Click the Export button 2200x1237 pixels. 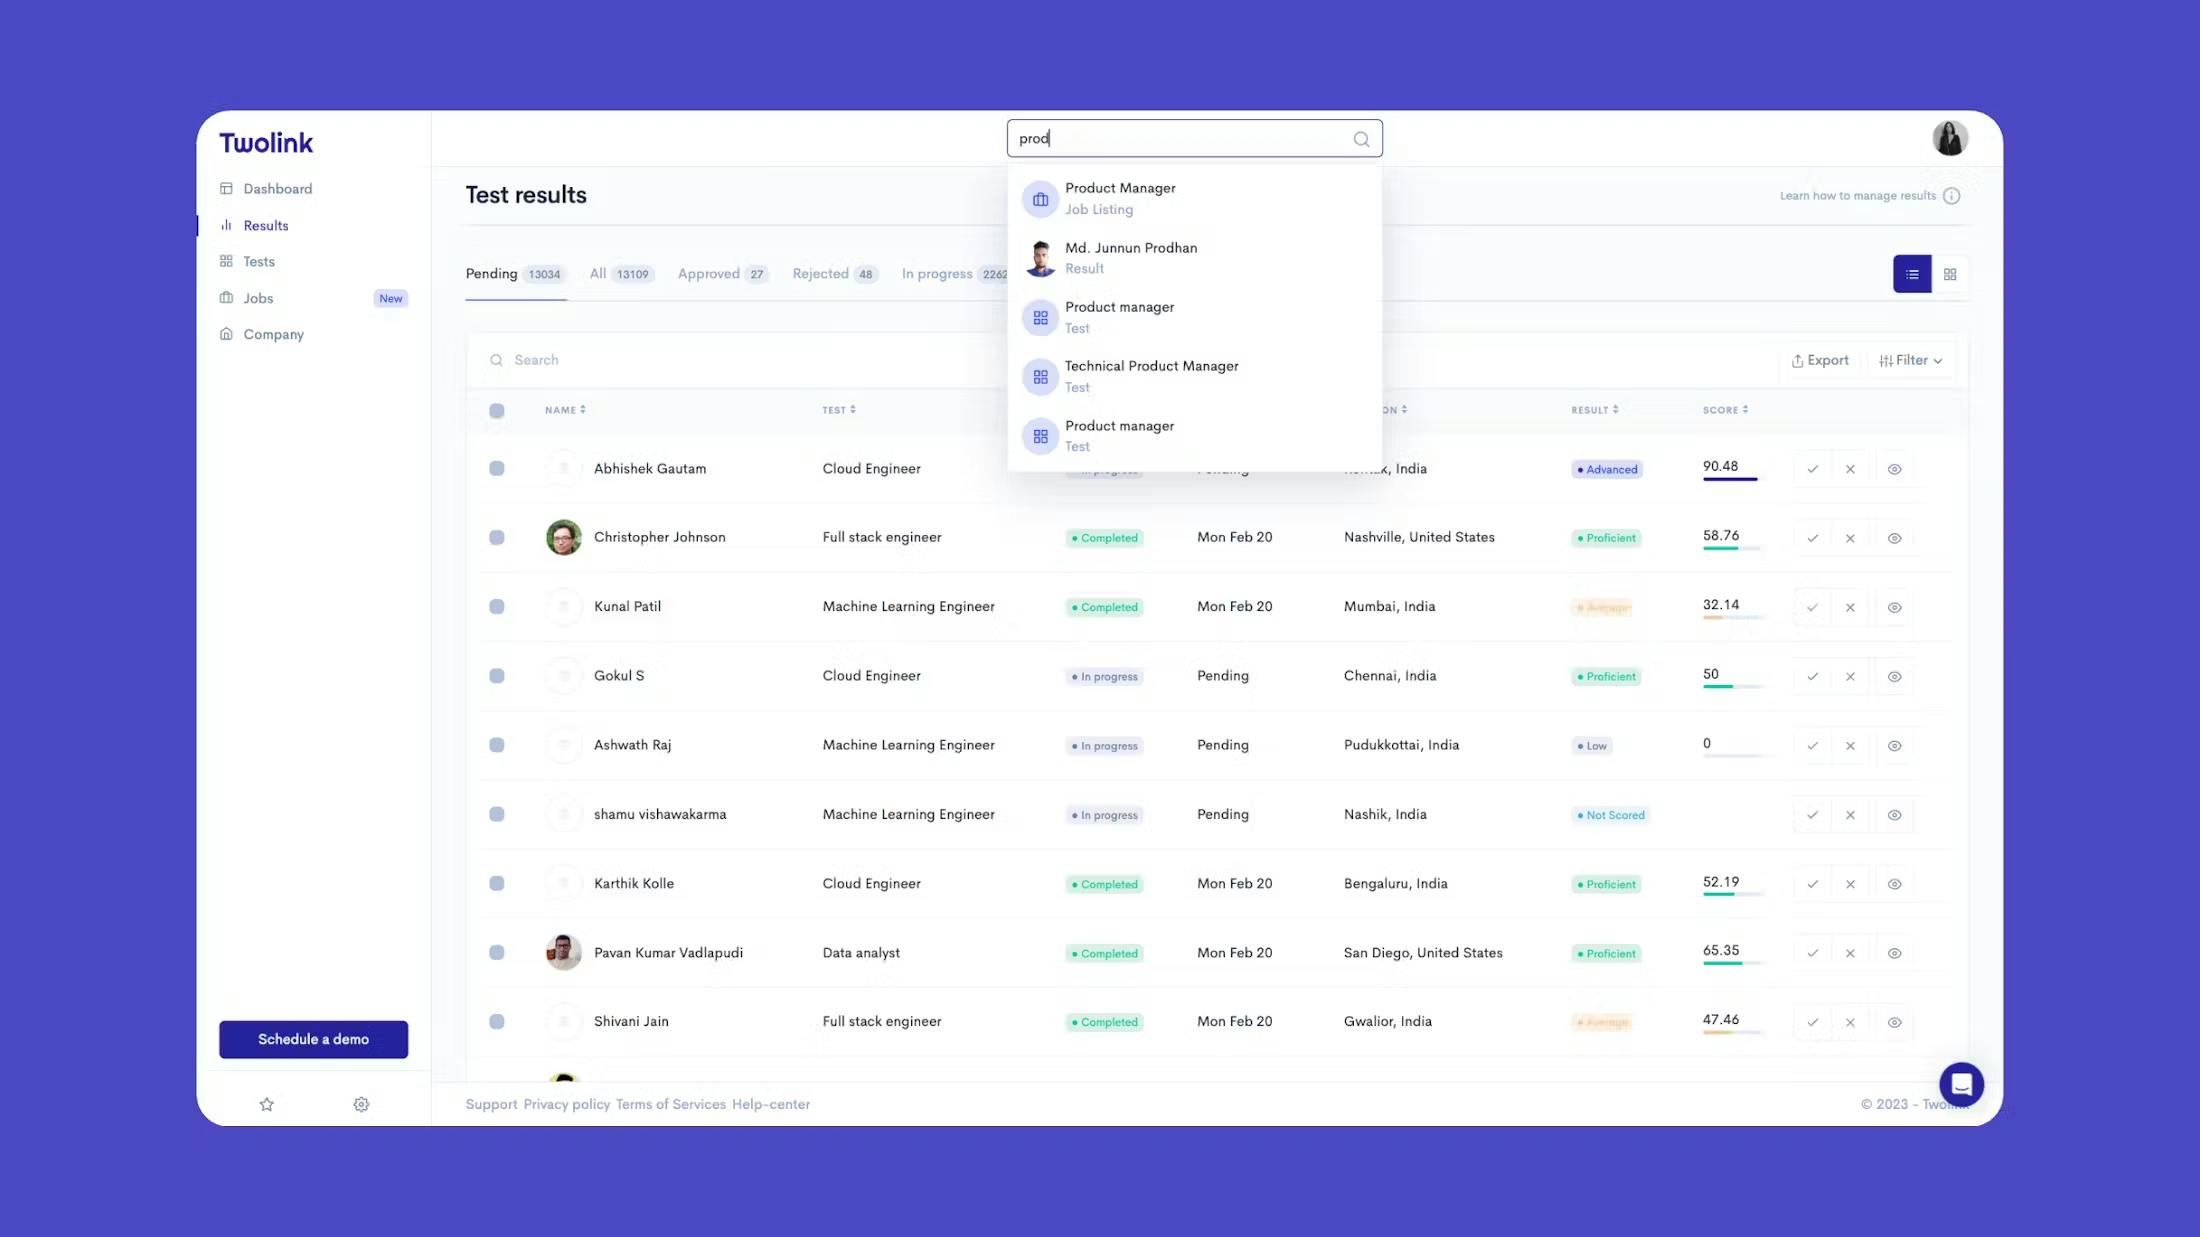[x=1819, y=360]
